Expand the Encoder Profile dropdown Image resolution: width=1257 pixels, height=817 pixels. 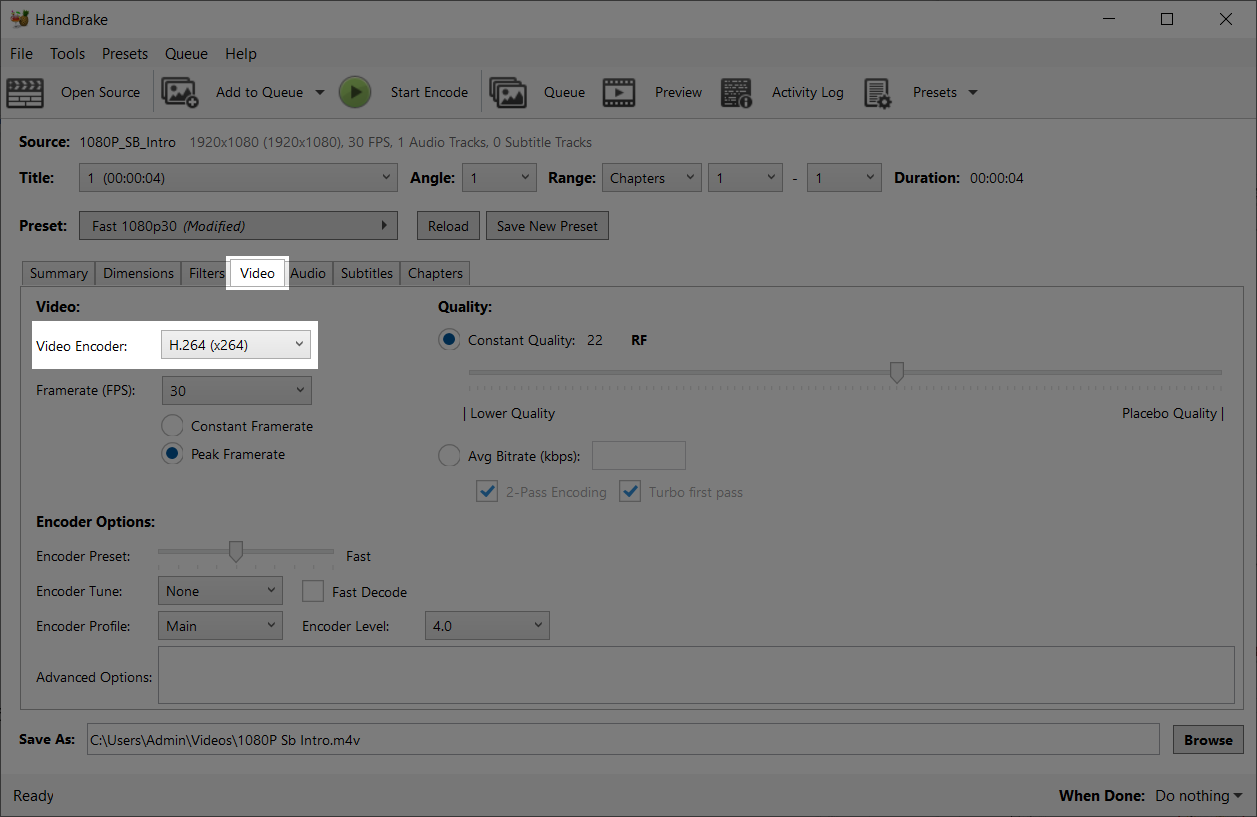[220, 626]
